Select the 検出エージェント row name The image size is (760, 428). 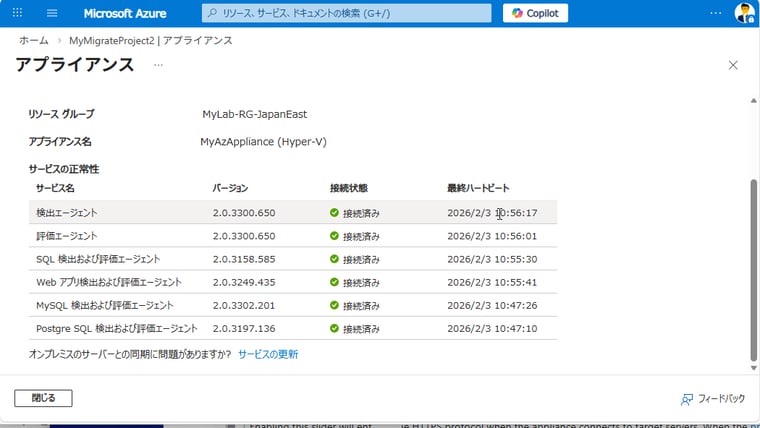(66, 212)
